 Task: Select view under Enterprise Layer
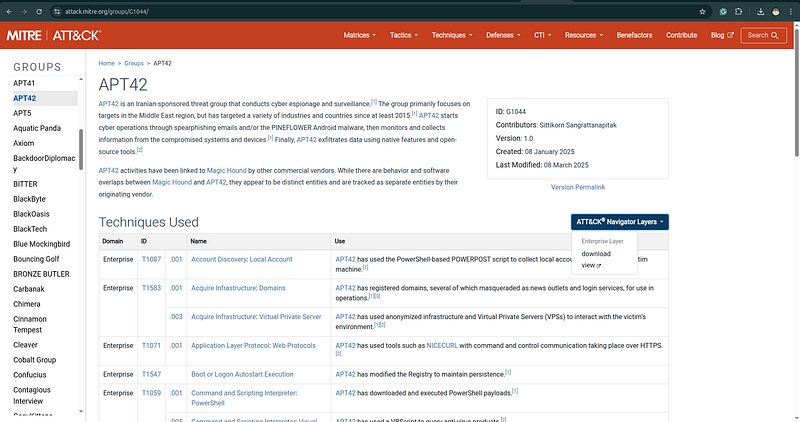591,265
